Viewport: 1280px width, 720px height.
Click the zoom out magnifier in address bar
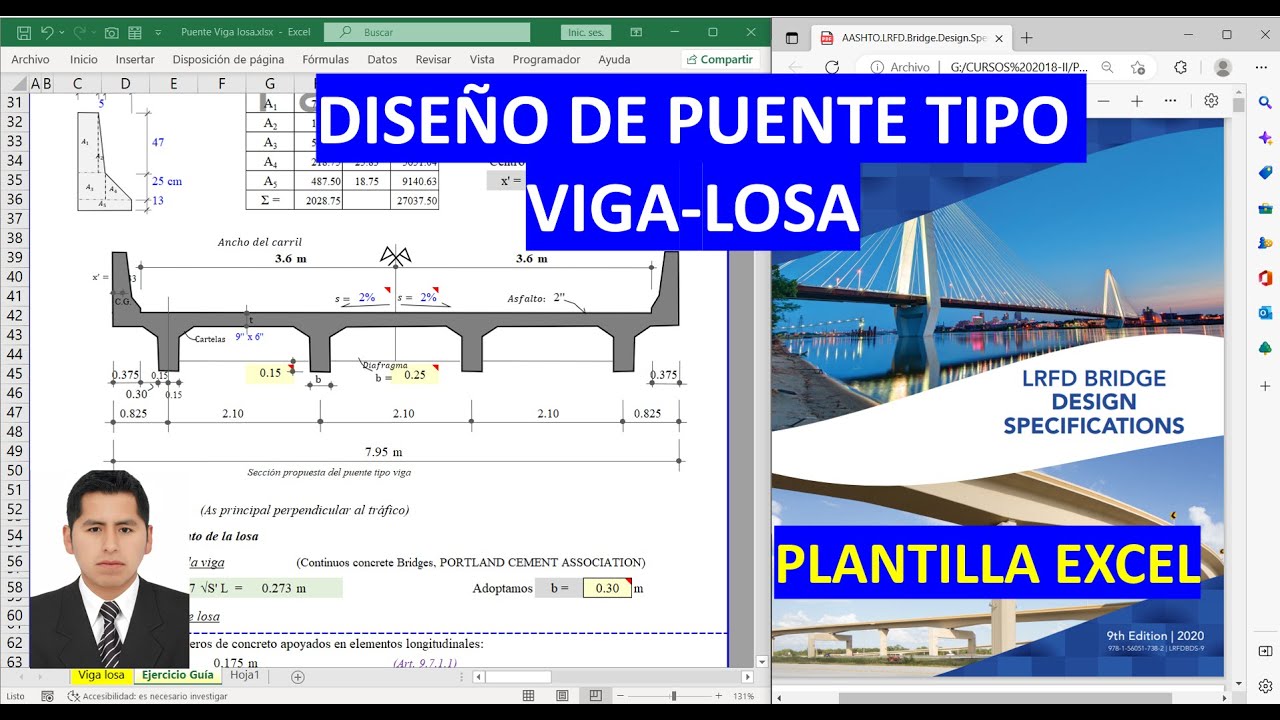coord(1108,67)
